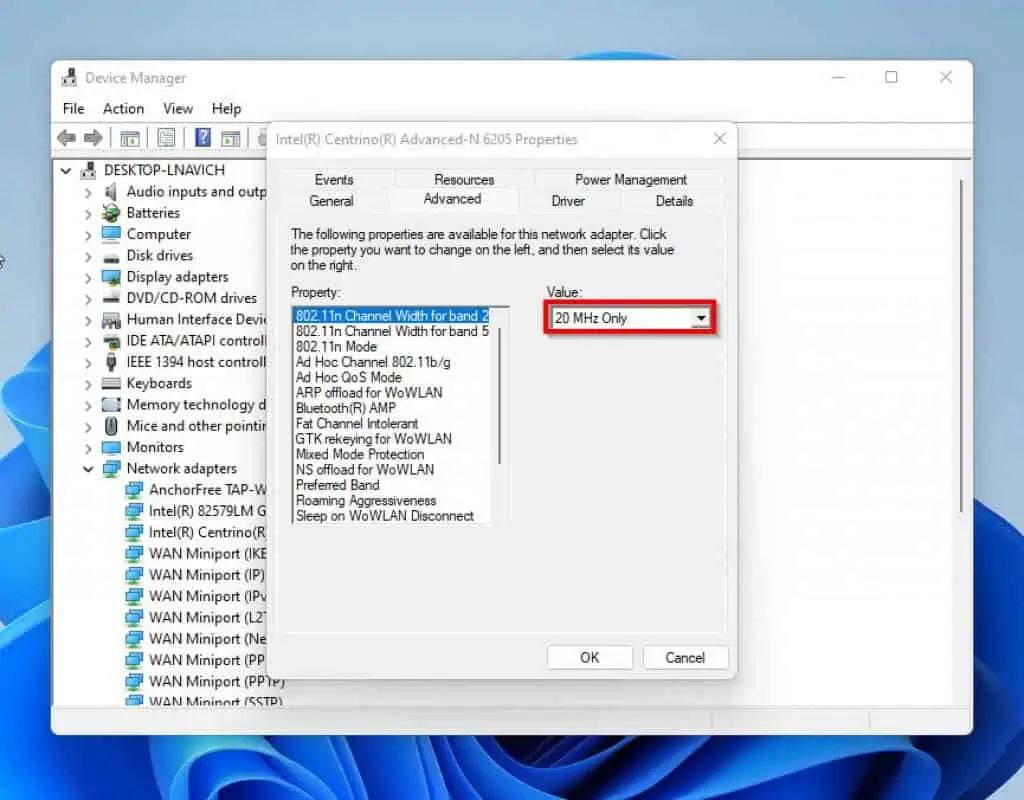The image size is (1024, 800).
Task: Expand the Monitors tree node
Action: pos(88,448)
